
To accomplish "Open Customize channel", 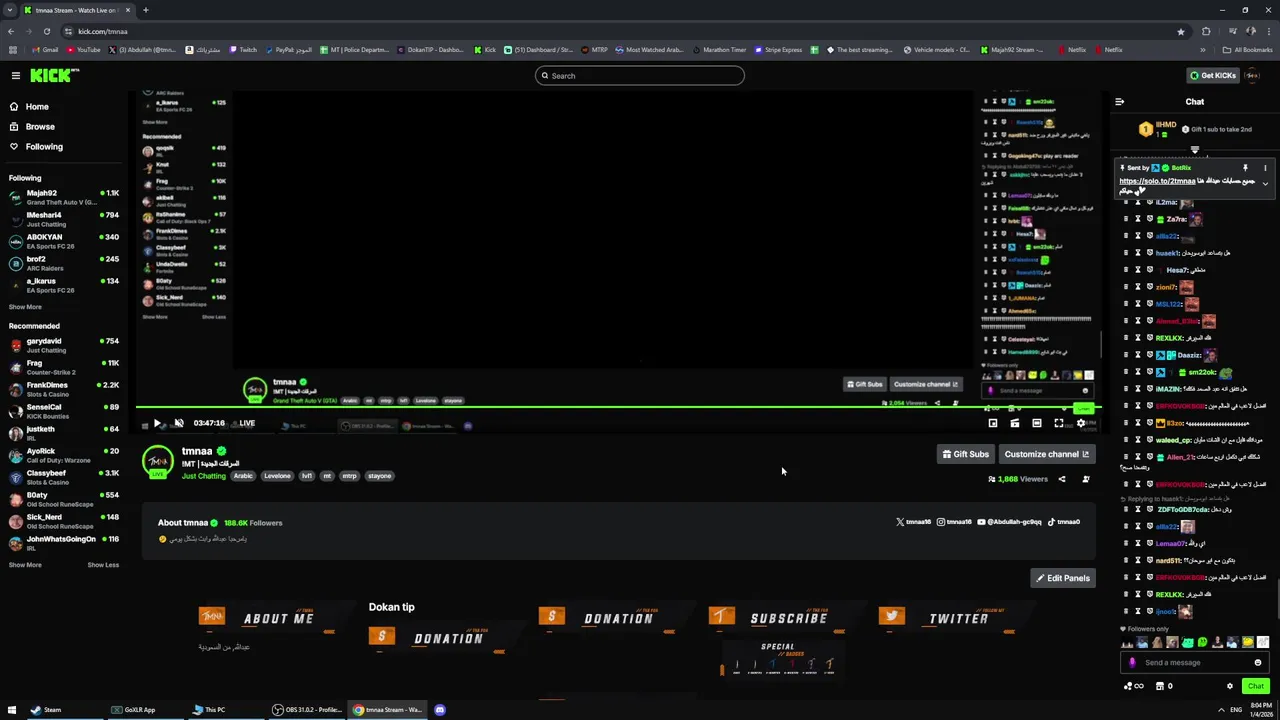I will tap(1046, 454).
